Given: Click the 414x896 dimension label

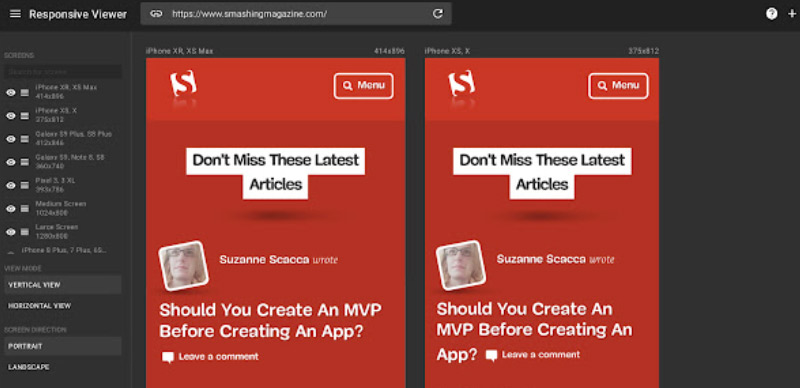Looking at the screenshot, I should tap(389, 51).
